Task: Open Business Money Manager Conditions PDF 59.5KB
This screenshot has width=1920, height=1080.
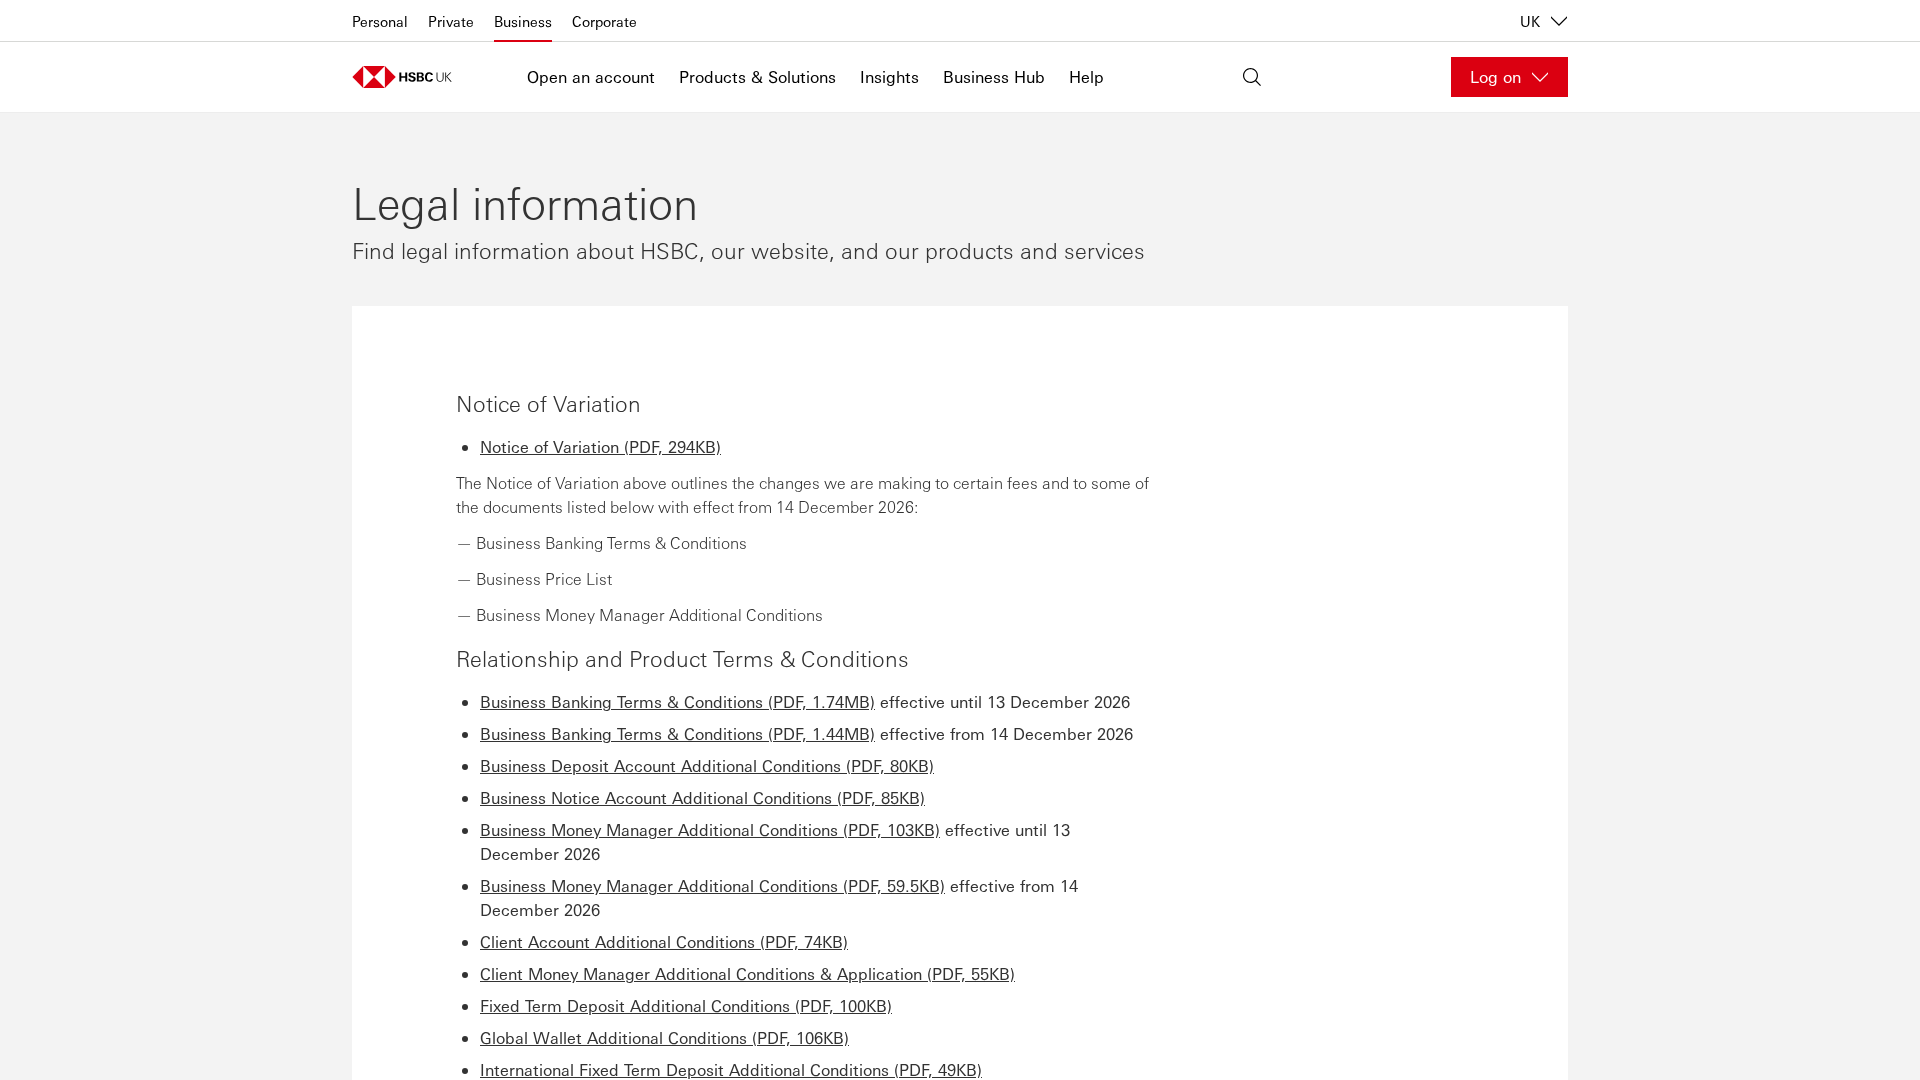Action: (x=712, y=886)
